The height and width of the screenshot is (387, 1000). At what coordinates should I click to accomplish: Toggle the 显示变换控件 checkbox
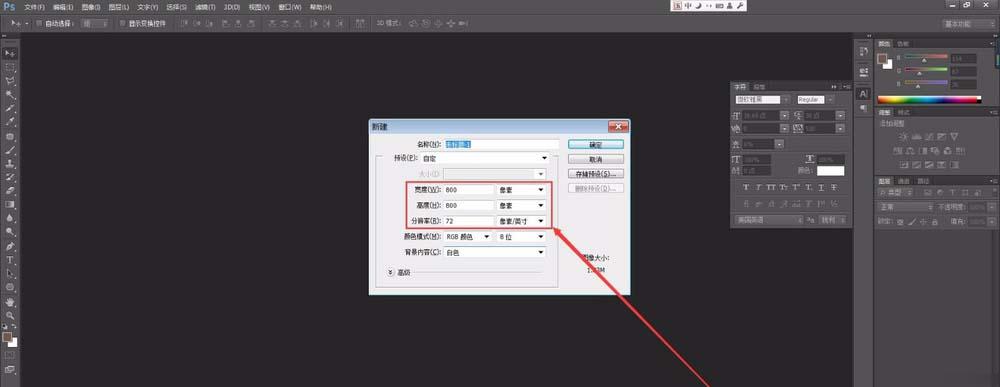click(x=122, y=24)
